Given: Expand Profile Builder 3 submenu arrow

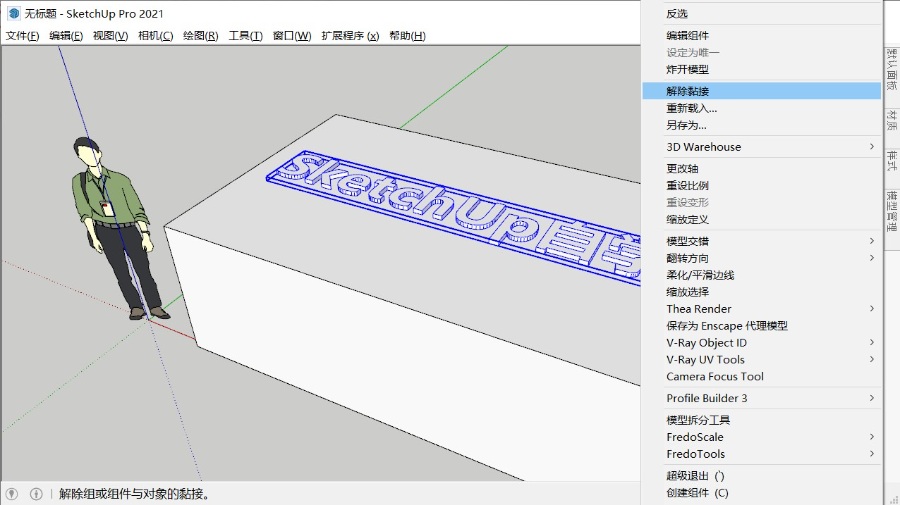Looking at the screenshot, I should click(871, 398).
